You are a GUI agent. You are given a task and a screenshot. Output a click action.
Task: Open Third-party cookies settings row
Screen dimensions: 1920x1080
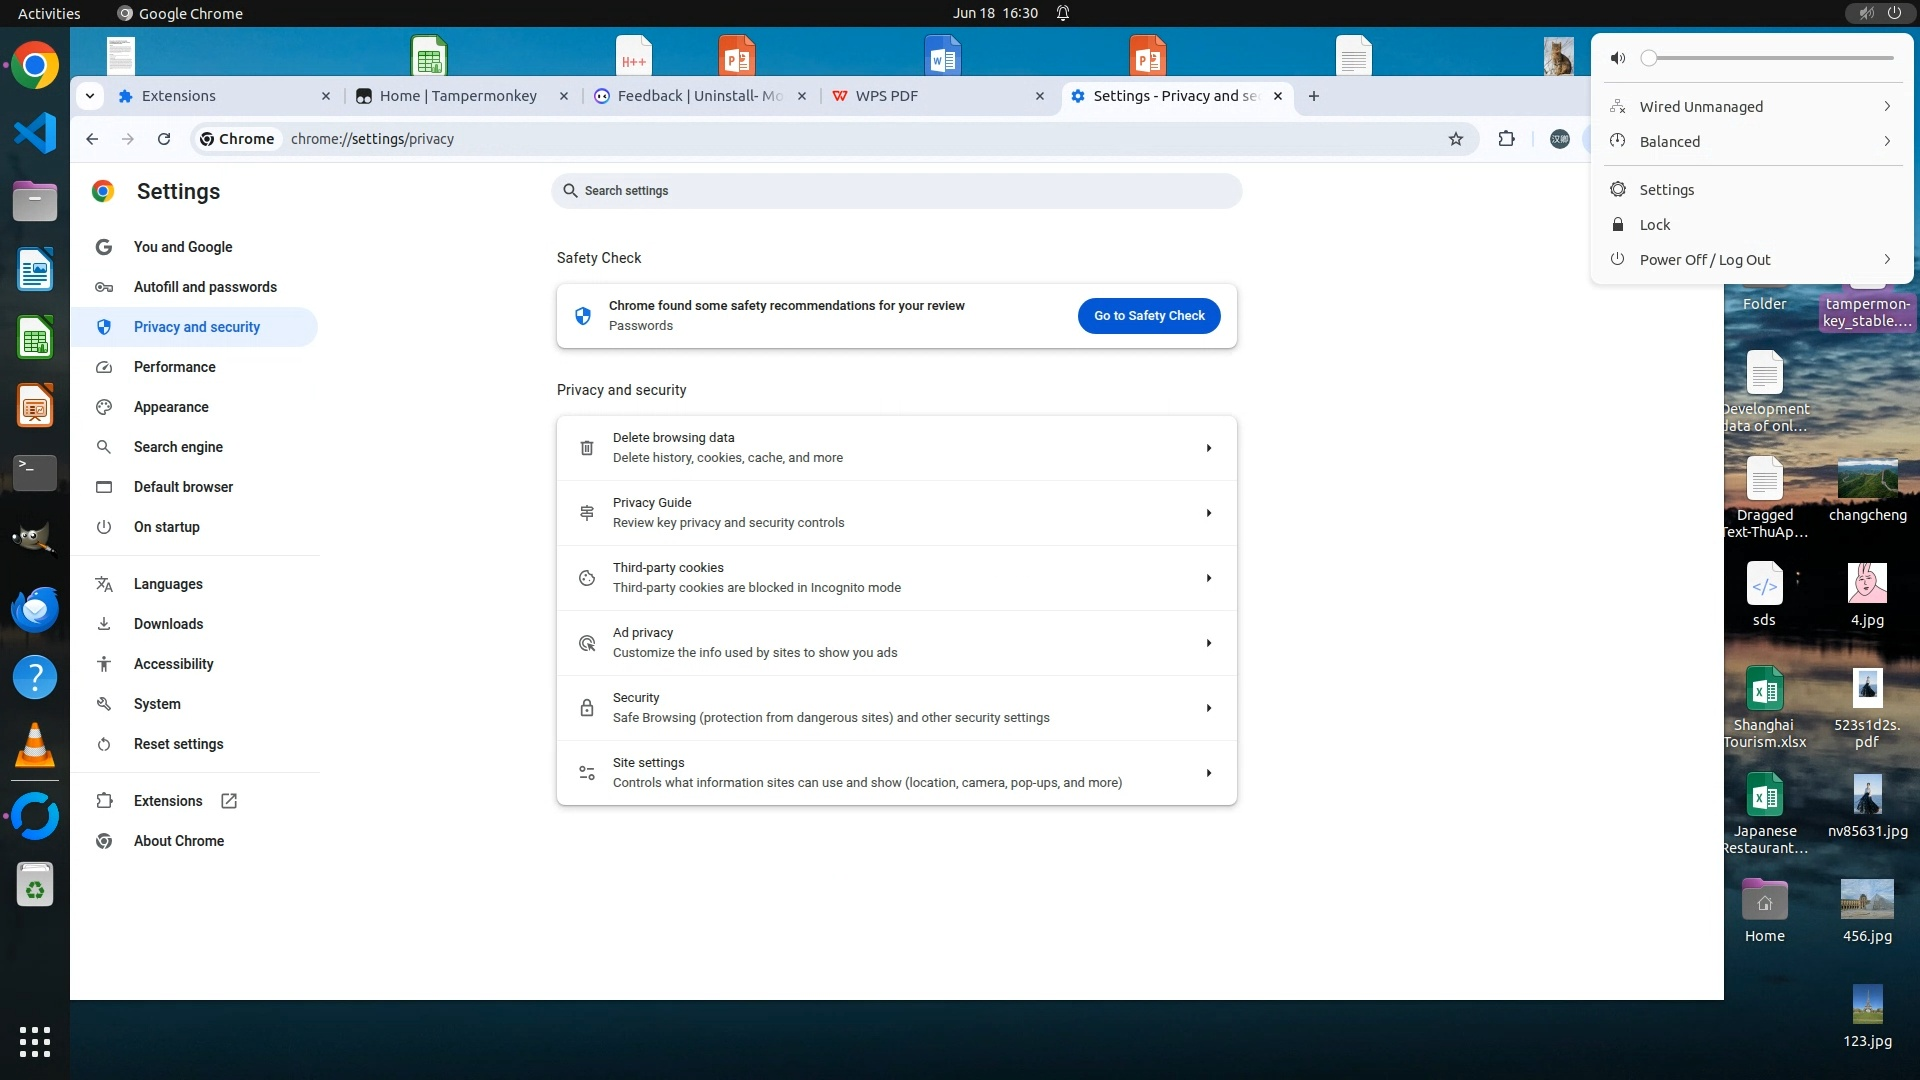[x=896, y=578]
